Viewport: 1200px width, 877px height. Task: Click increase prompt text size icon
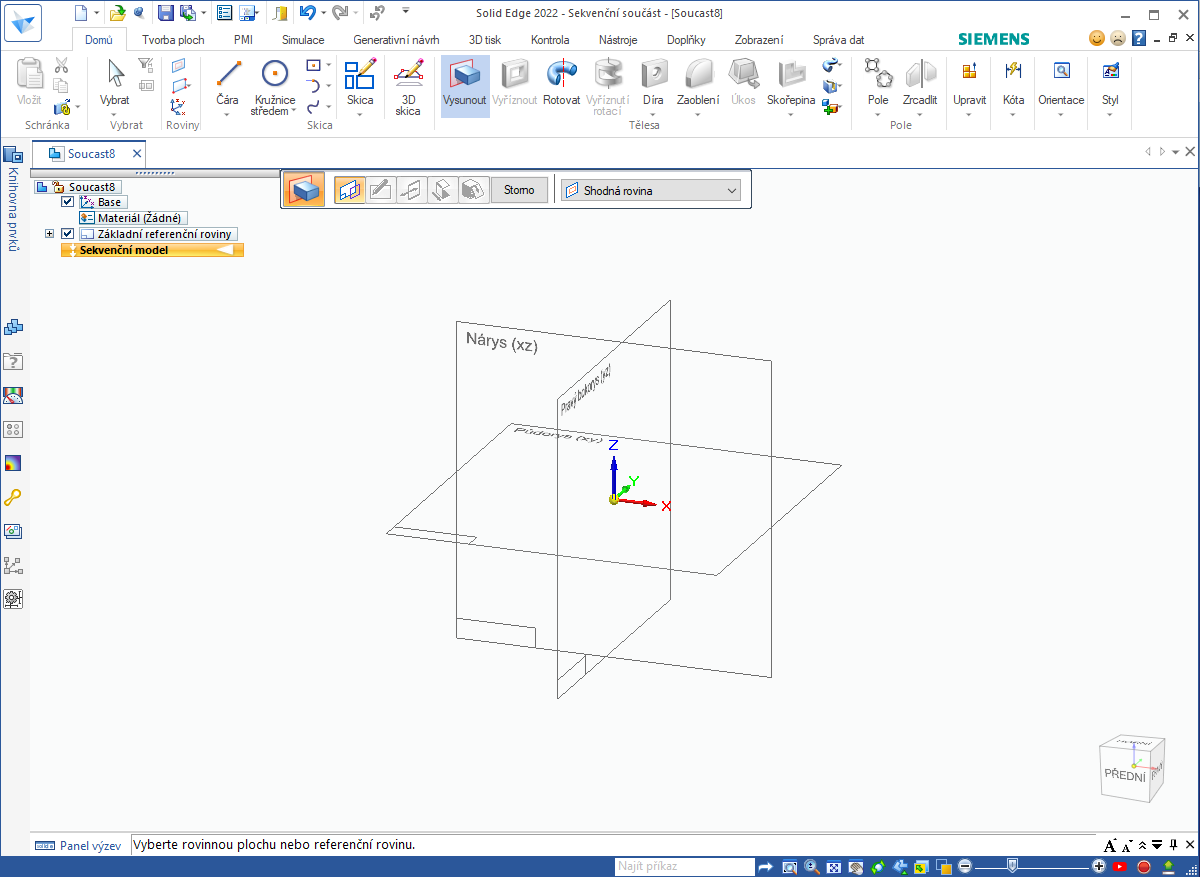[x=1111, y=846]
